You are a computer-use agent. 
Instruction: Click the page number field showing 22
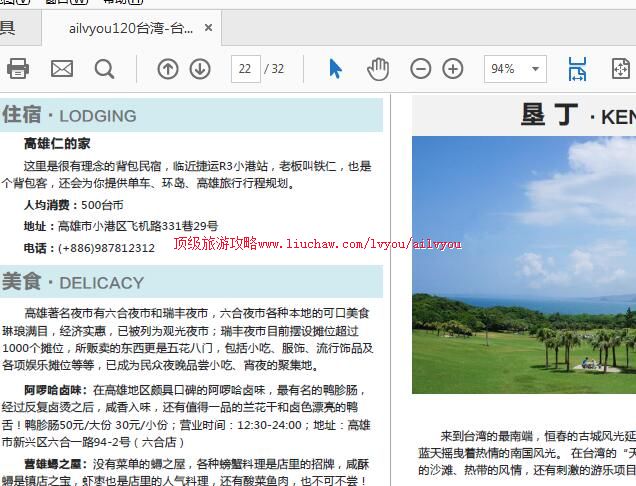(244, 69)
